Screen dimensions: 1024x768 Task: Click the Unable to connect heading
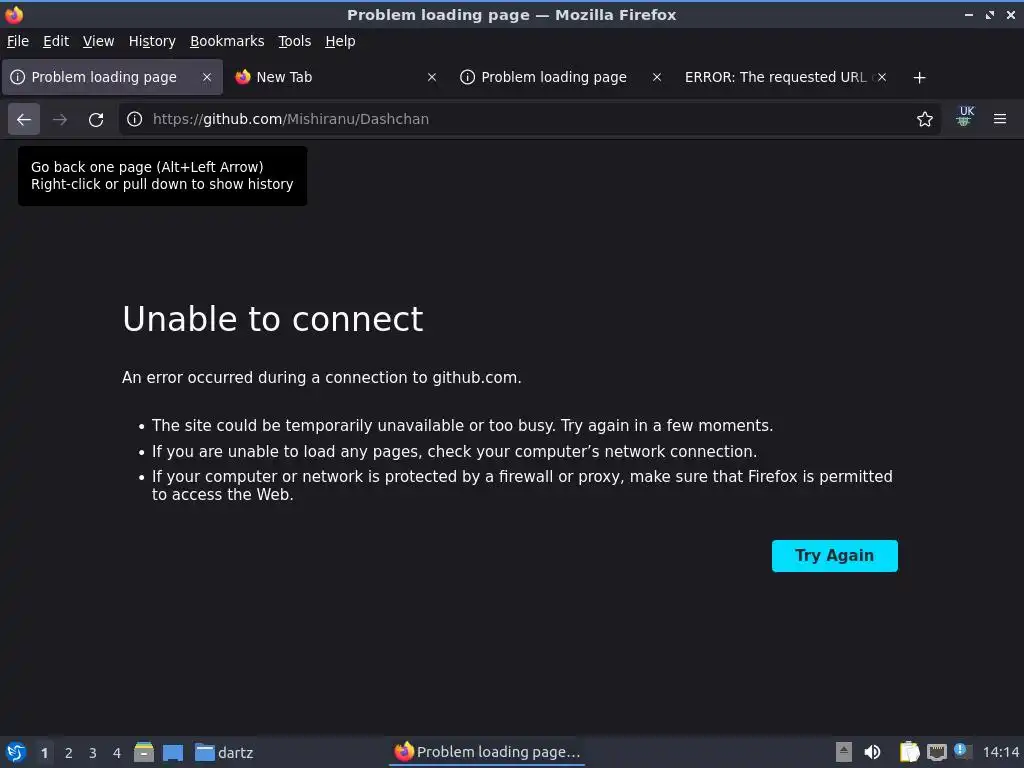pyautogui.click(x=273, y=319)
